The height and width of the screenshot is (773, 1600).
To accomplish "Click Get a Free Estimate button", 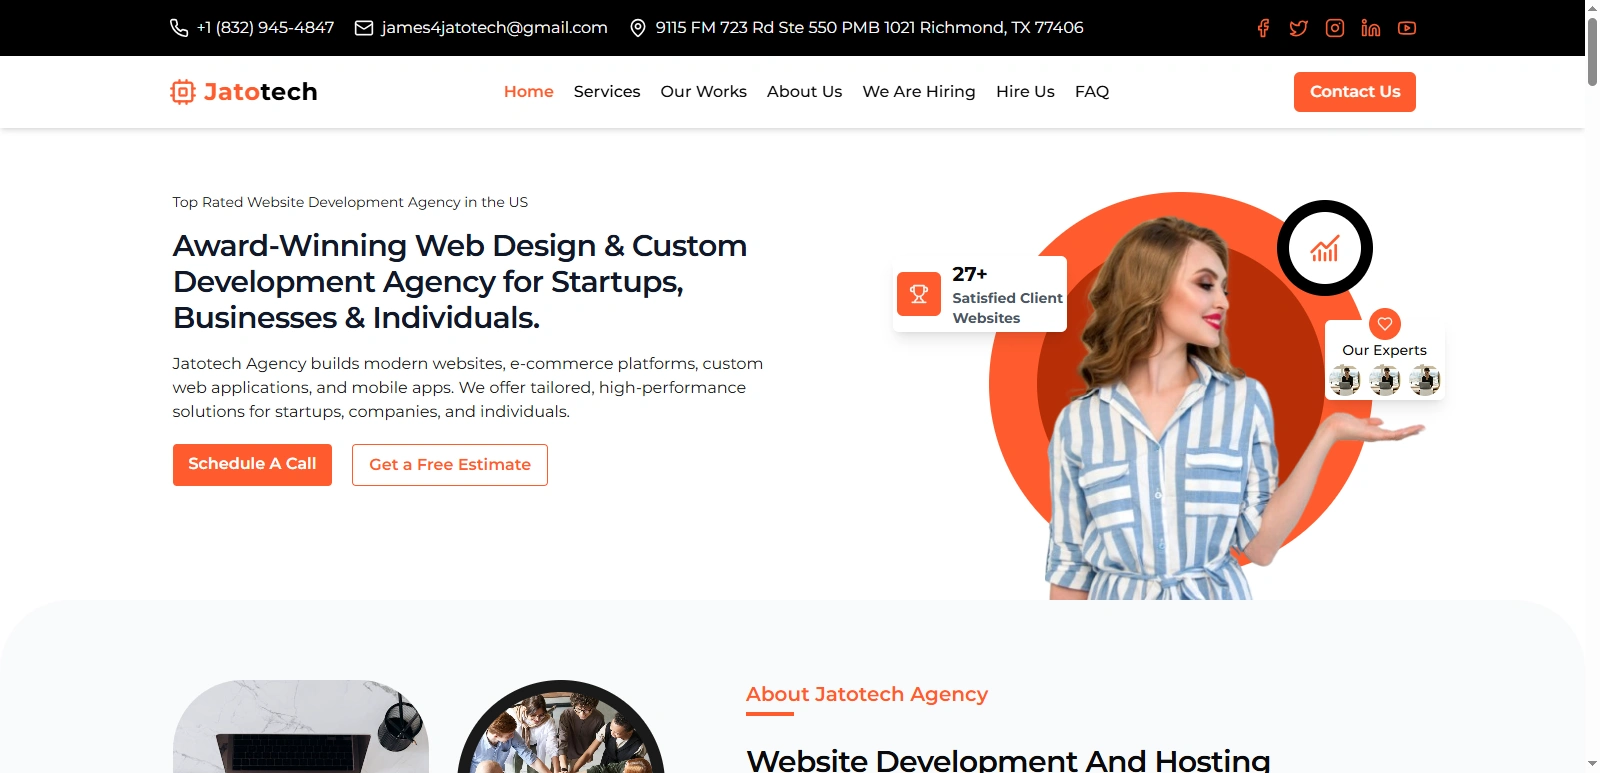I will 450,465.
